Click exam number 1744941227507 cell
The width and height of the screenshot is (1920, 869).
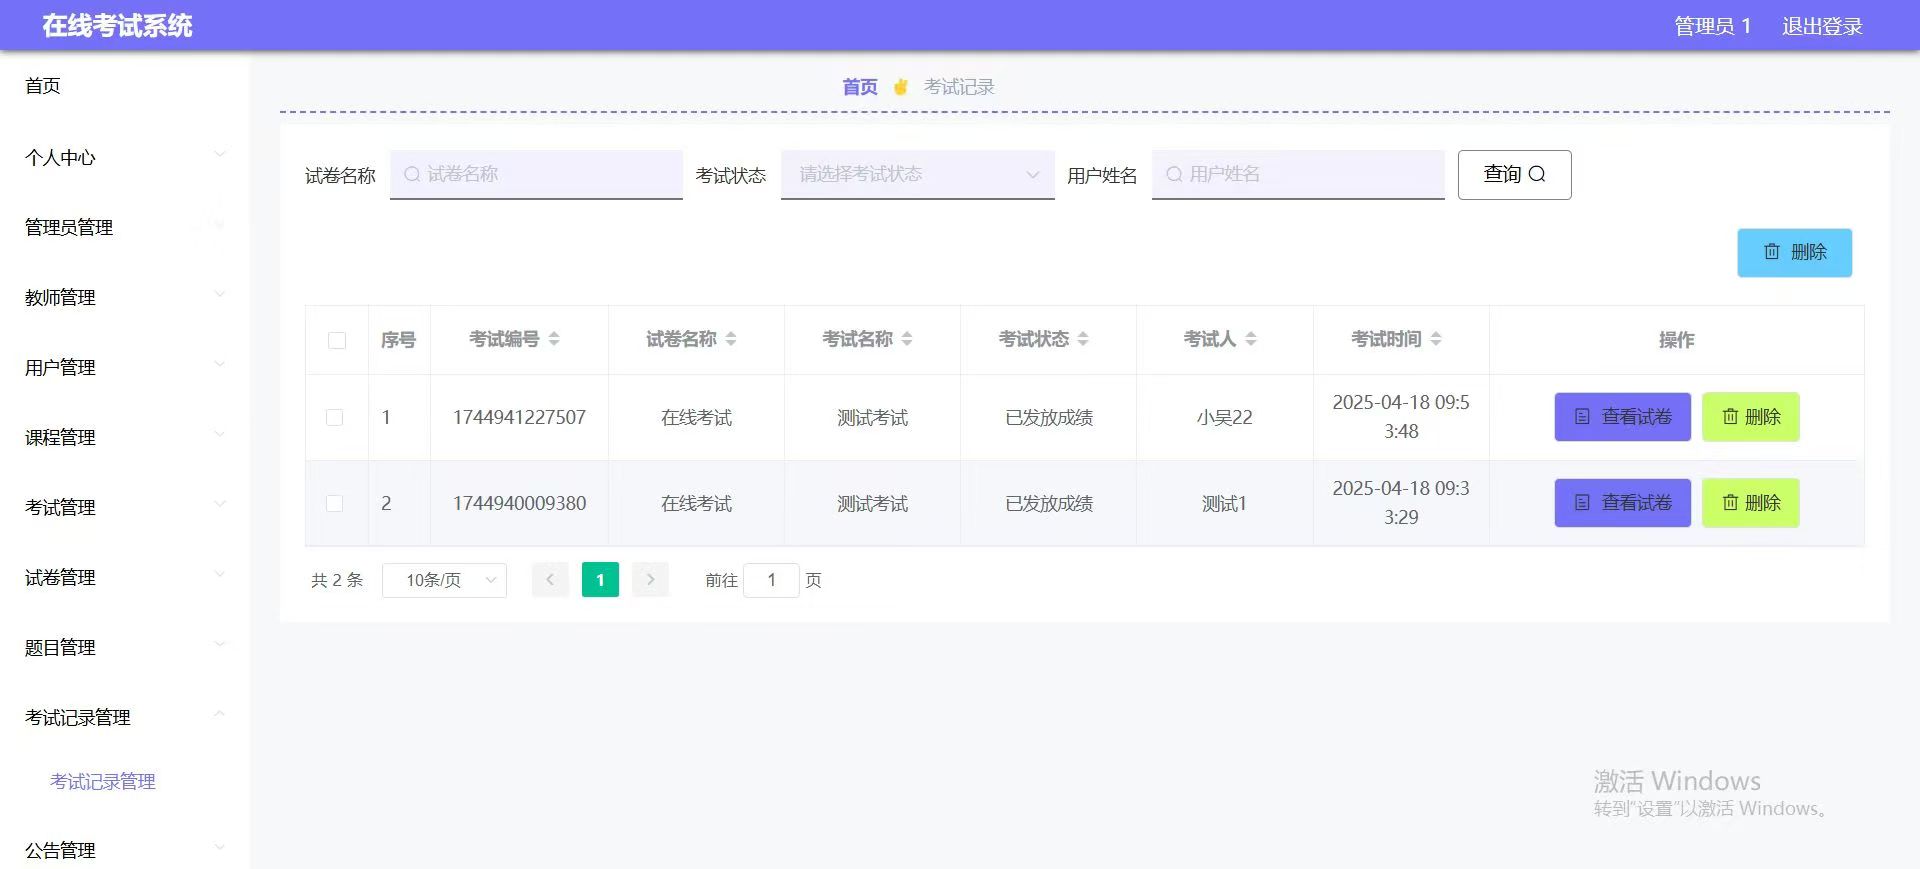tap(519, 417)
